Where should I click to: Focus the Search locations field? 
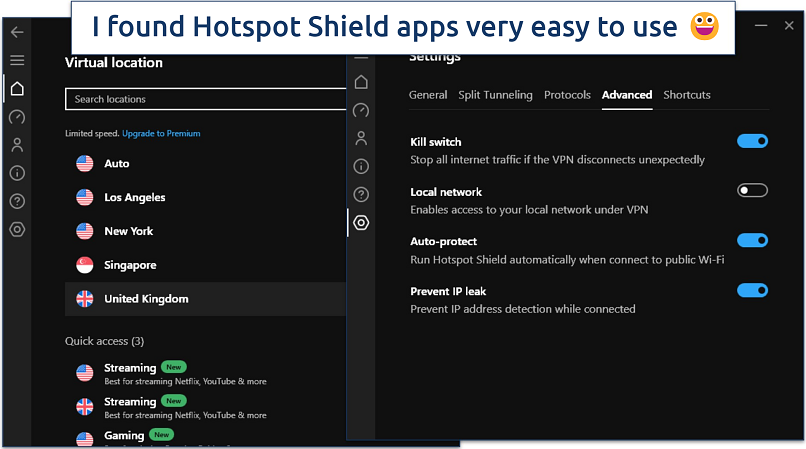click(x=206, y=99)
